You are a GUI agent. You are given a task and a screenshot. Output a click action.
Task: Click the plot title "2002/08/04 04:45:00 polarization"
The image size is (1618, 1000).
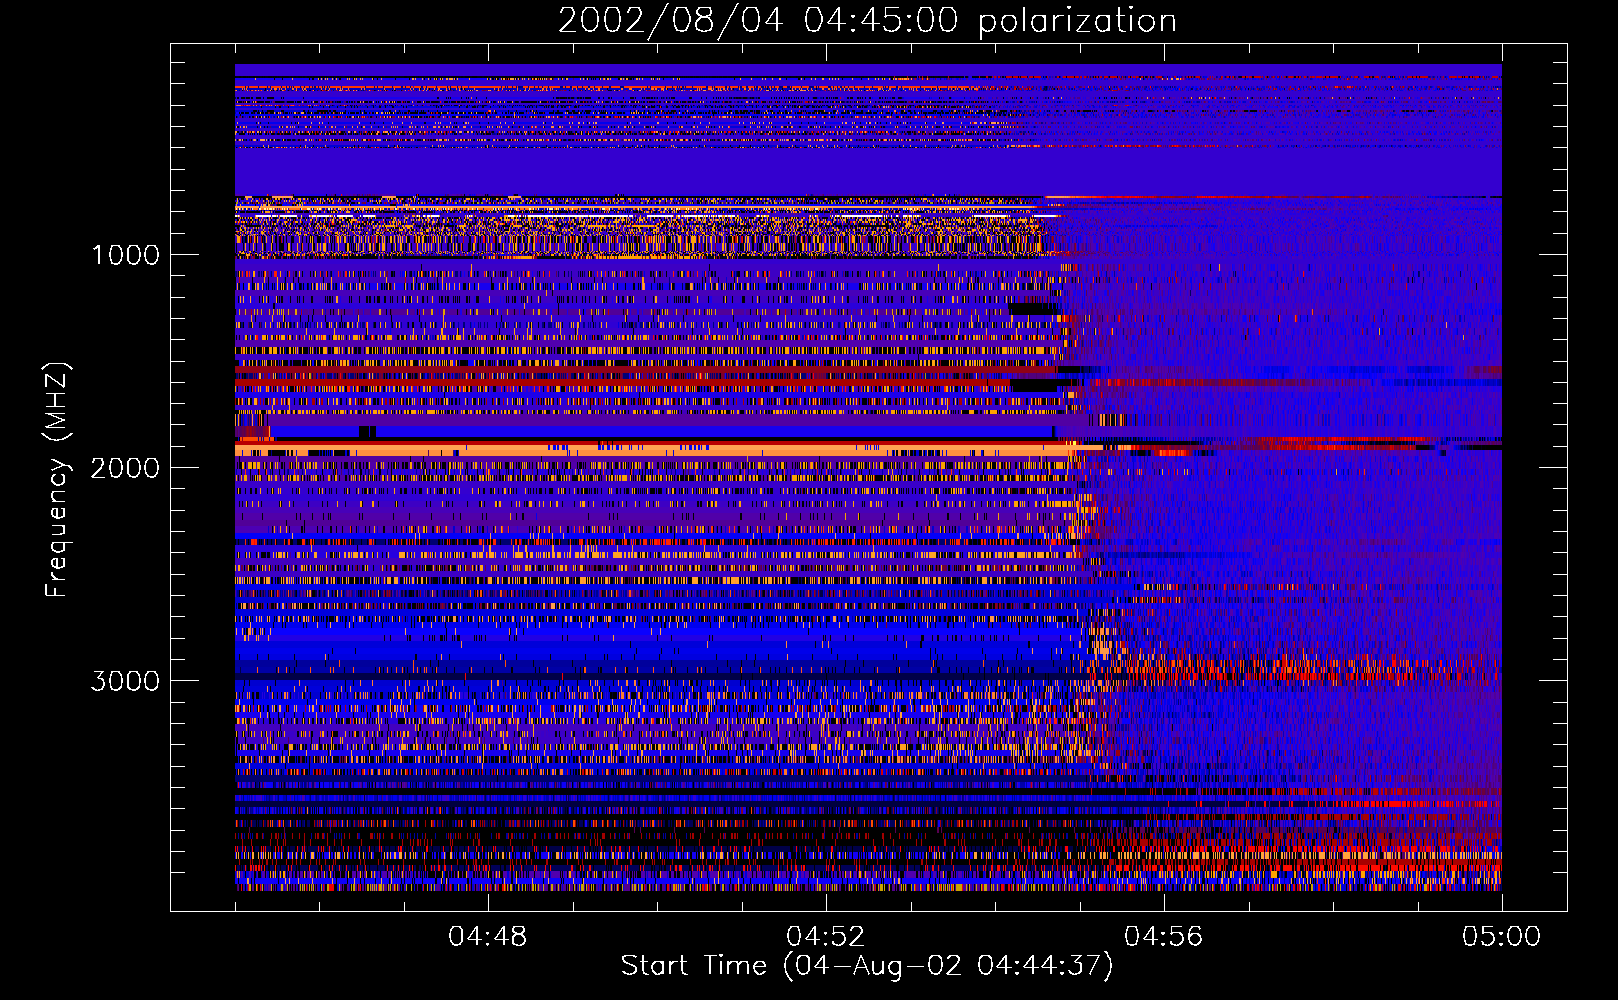(867, 21)
